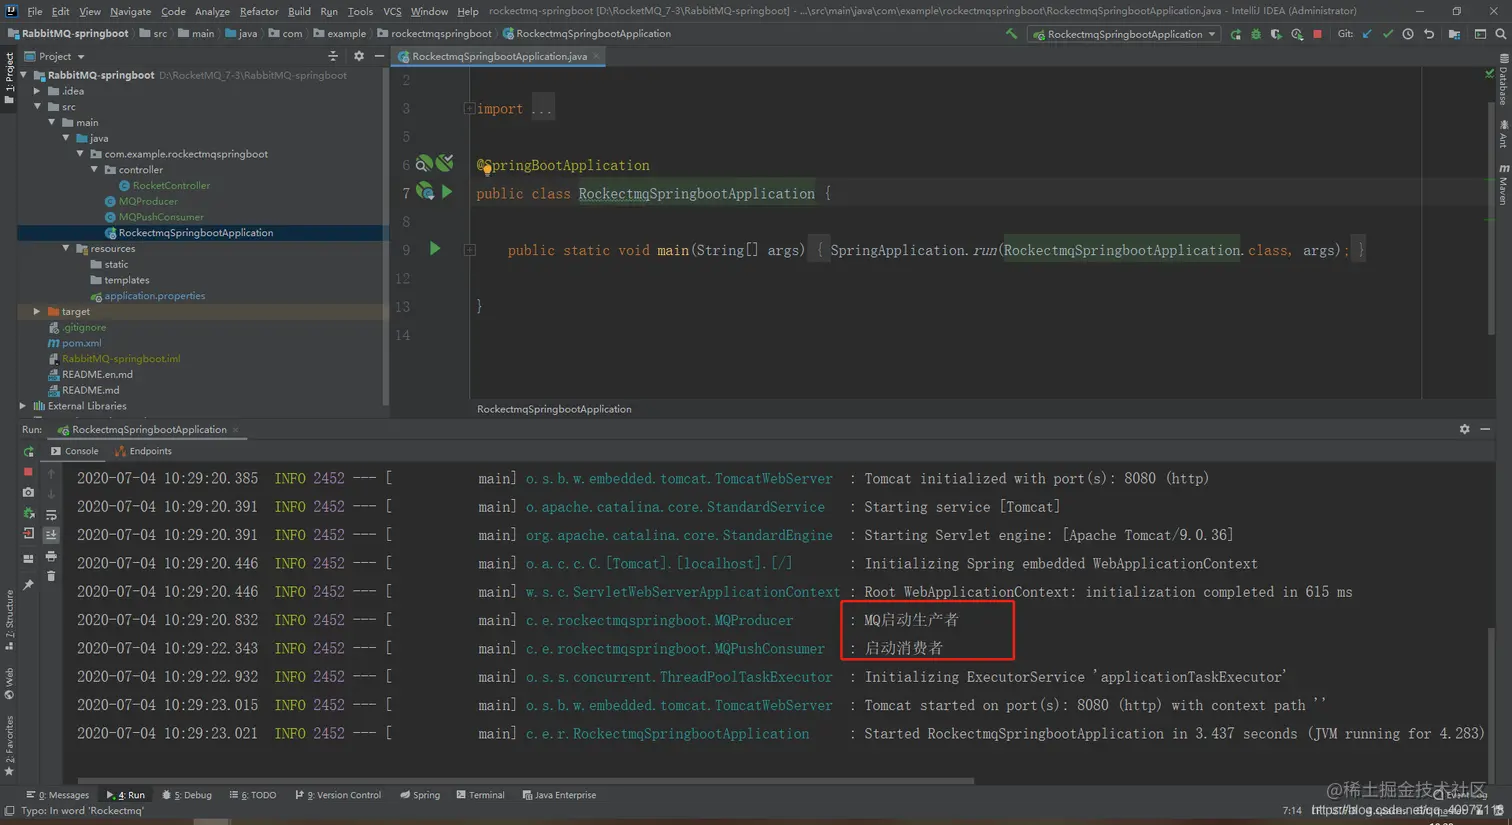Click the Git Rollback arrow icon
Viewport: 1512px width, 825px height.
(x=1429, y=34)
